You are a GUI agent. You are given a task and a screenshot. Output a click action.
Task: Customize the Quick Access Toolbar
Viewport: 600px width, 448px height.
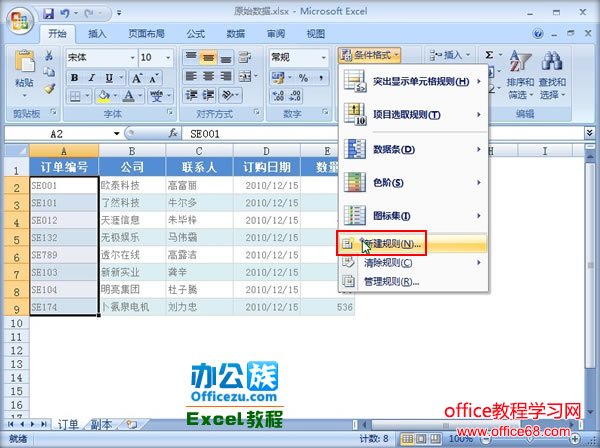point(119,13)
